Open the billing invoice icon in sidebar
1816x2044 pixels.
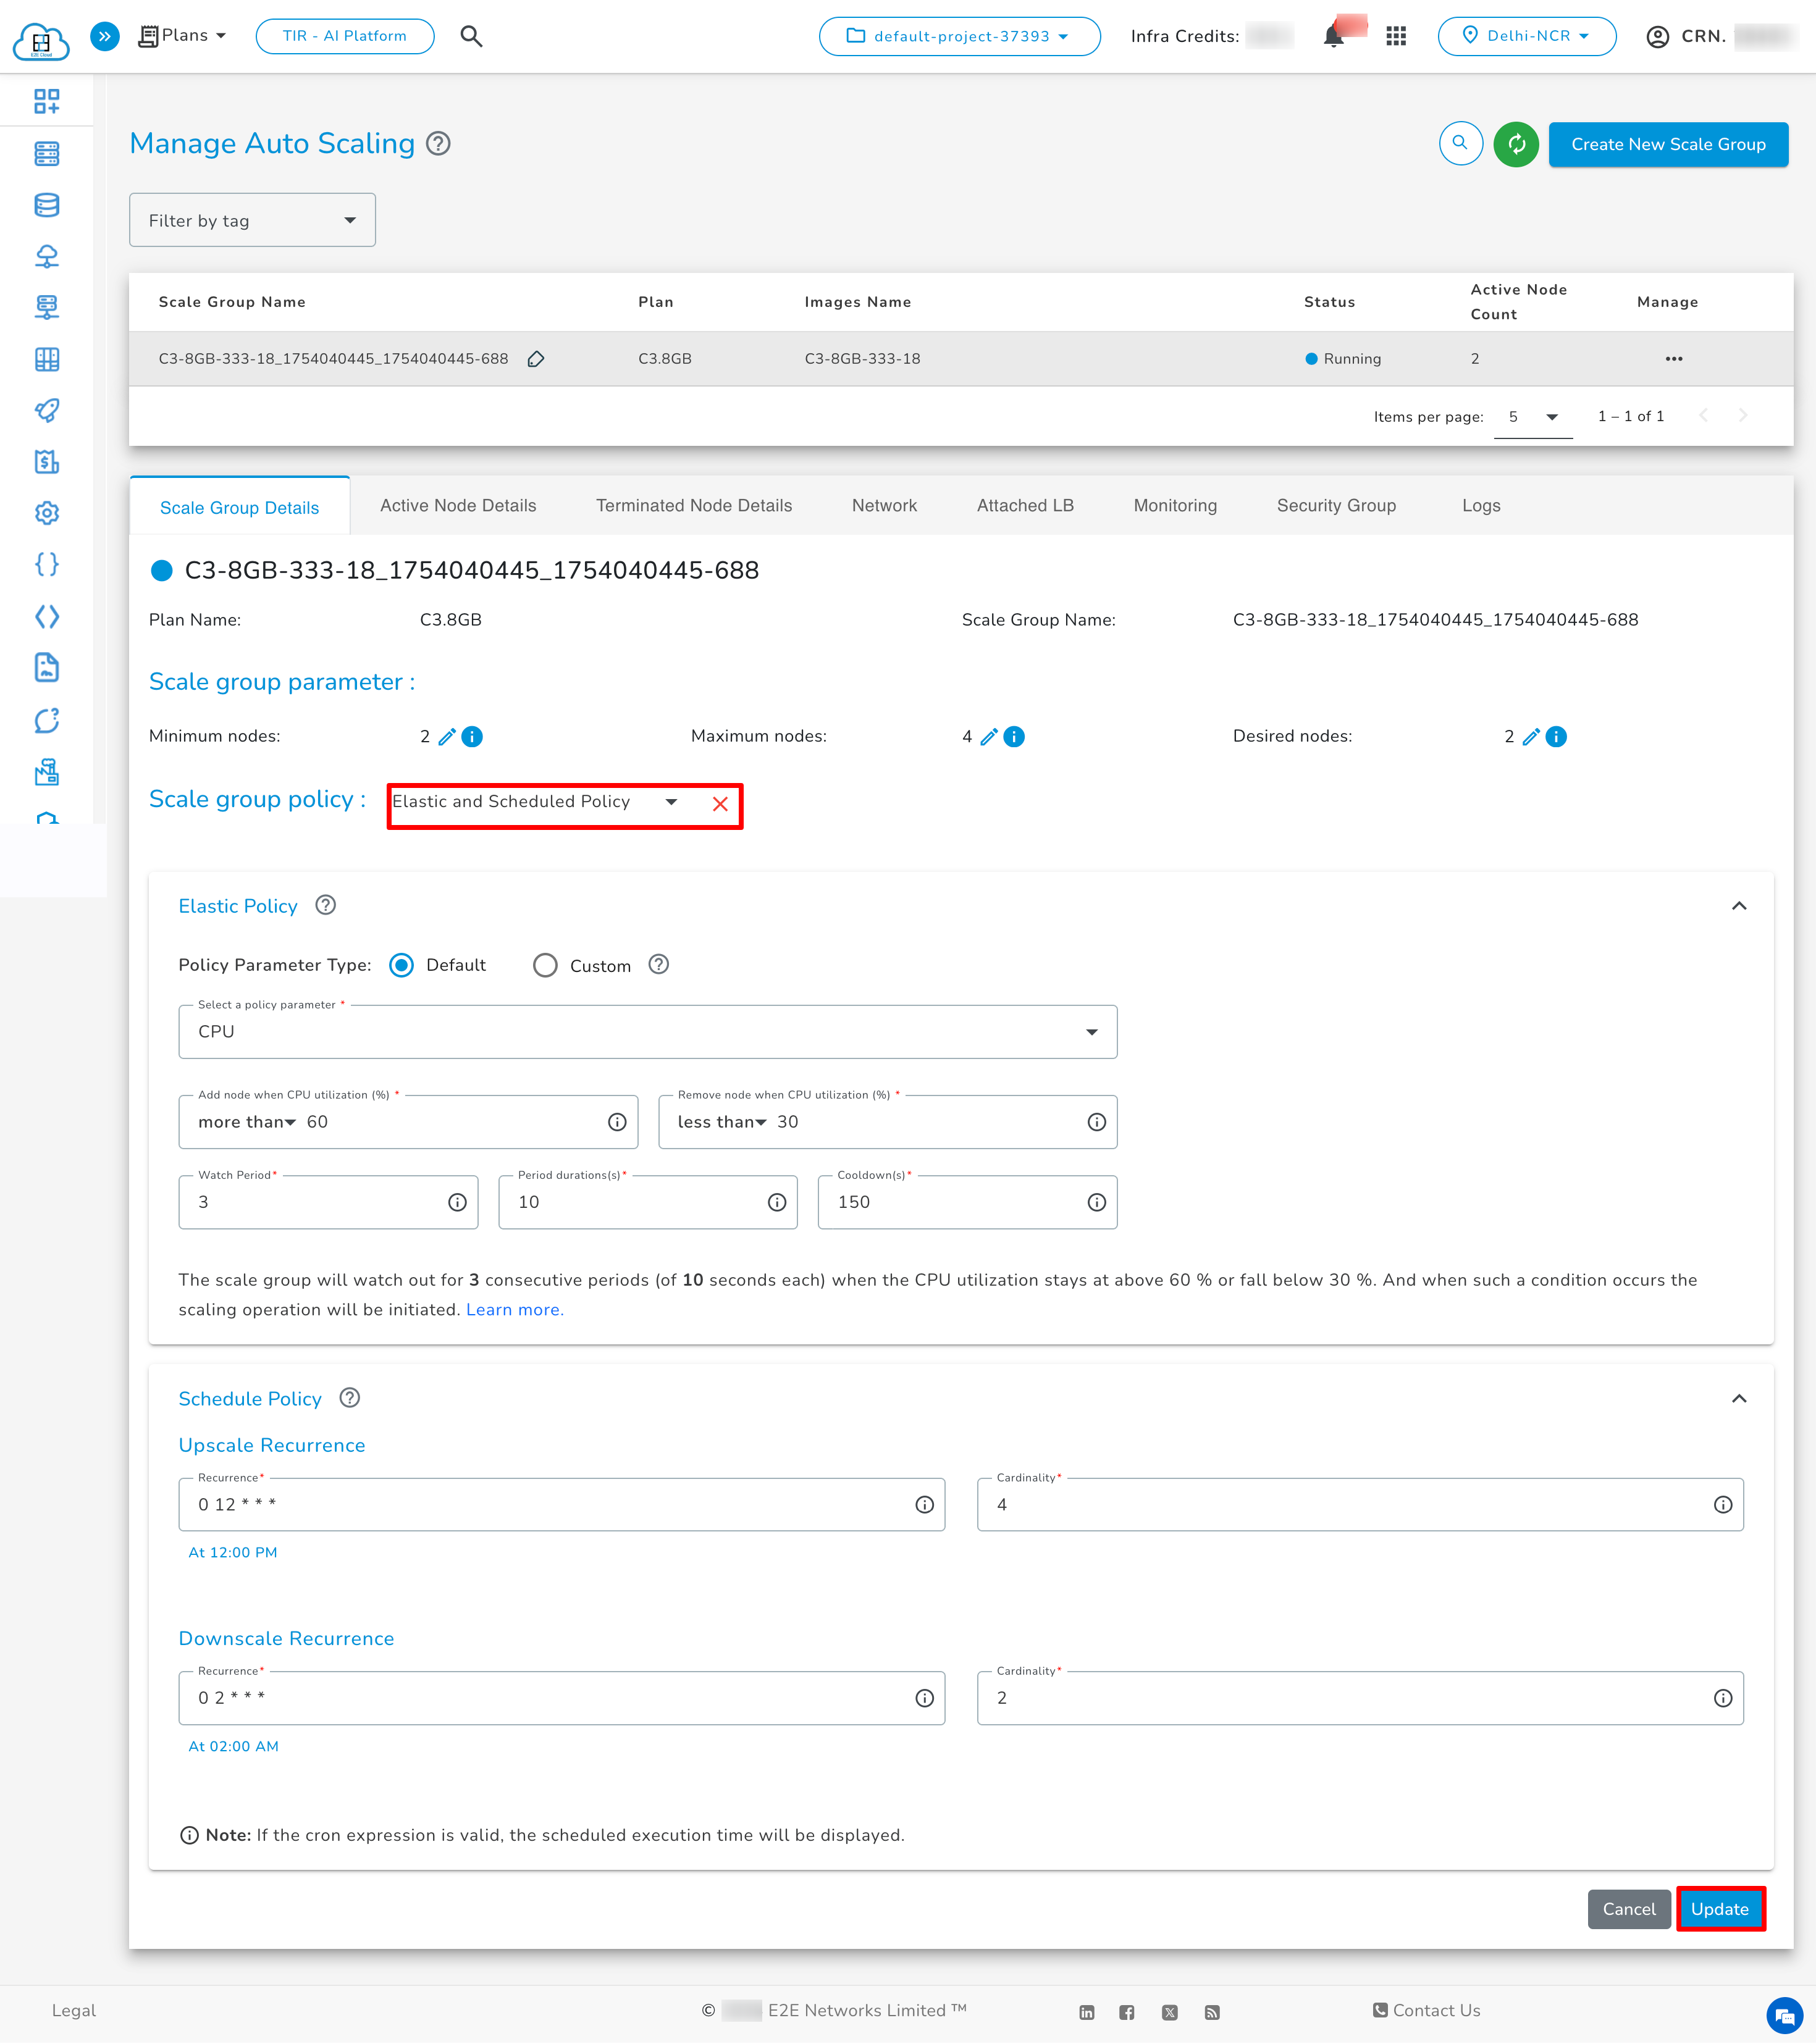coord(46,462)
